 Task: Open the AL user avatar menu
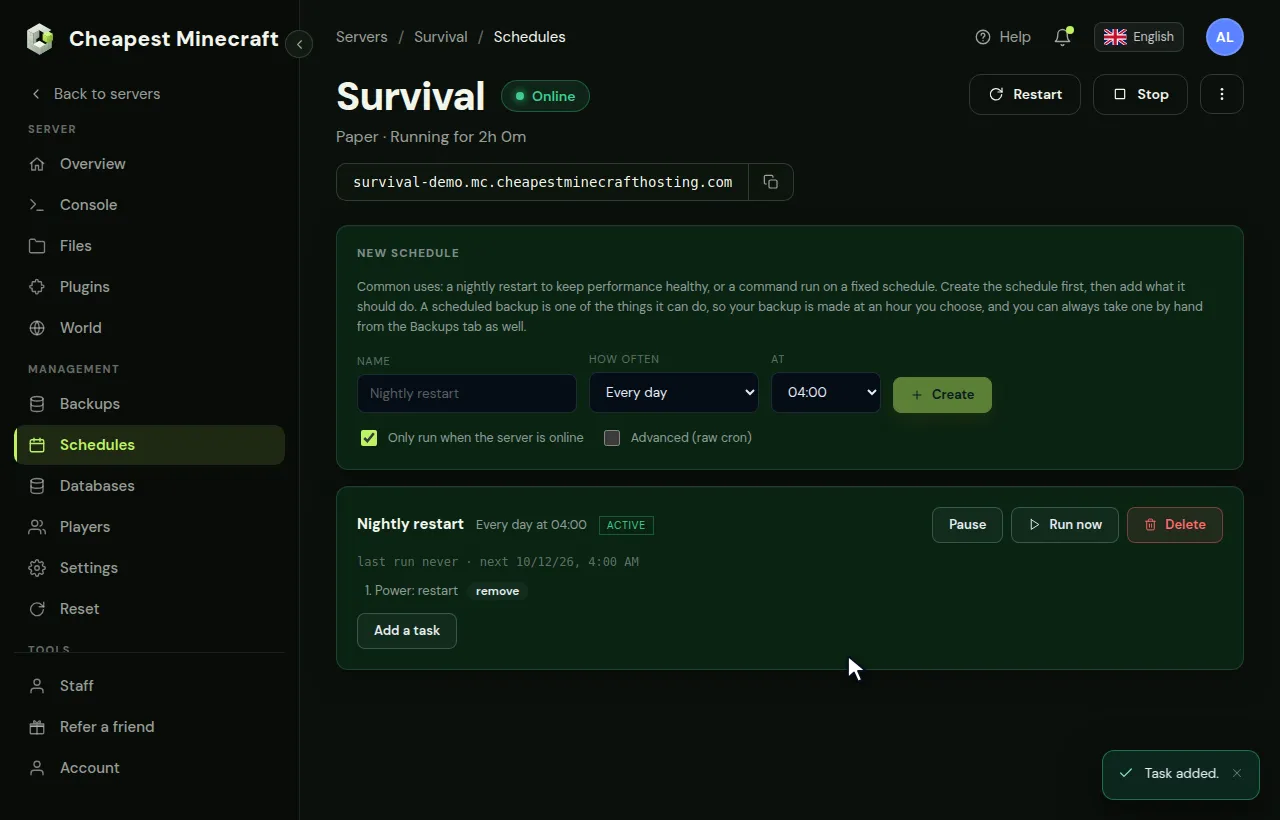tap(1225, 37)
